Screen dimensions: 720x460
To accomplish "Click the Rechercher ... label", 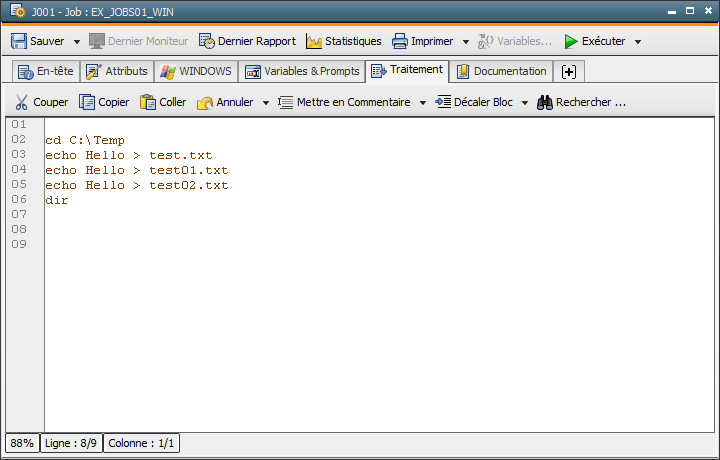I will point(591,102).
